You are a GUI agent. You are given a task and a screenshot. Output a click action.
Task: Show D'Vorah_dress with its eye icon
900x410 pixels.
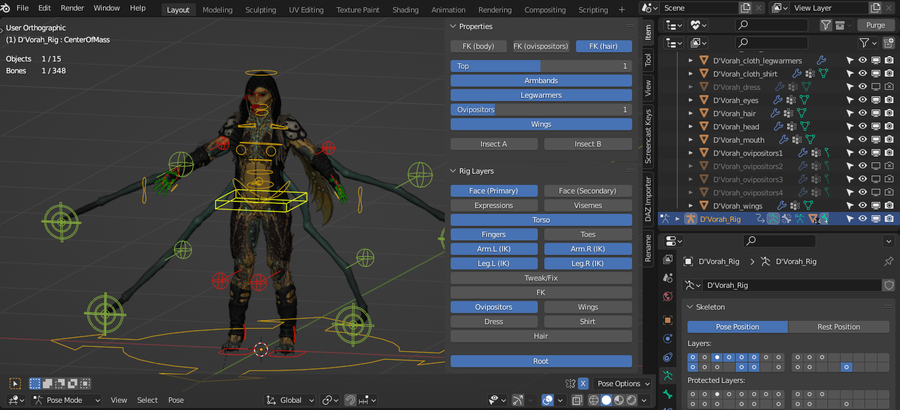[x=862, y=87]
